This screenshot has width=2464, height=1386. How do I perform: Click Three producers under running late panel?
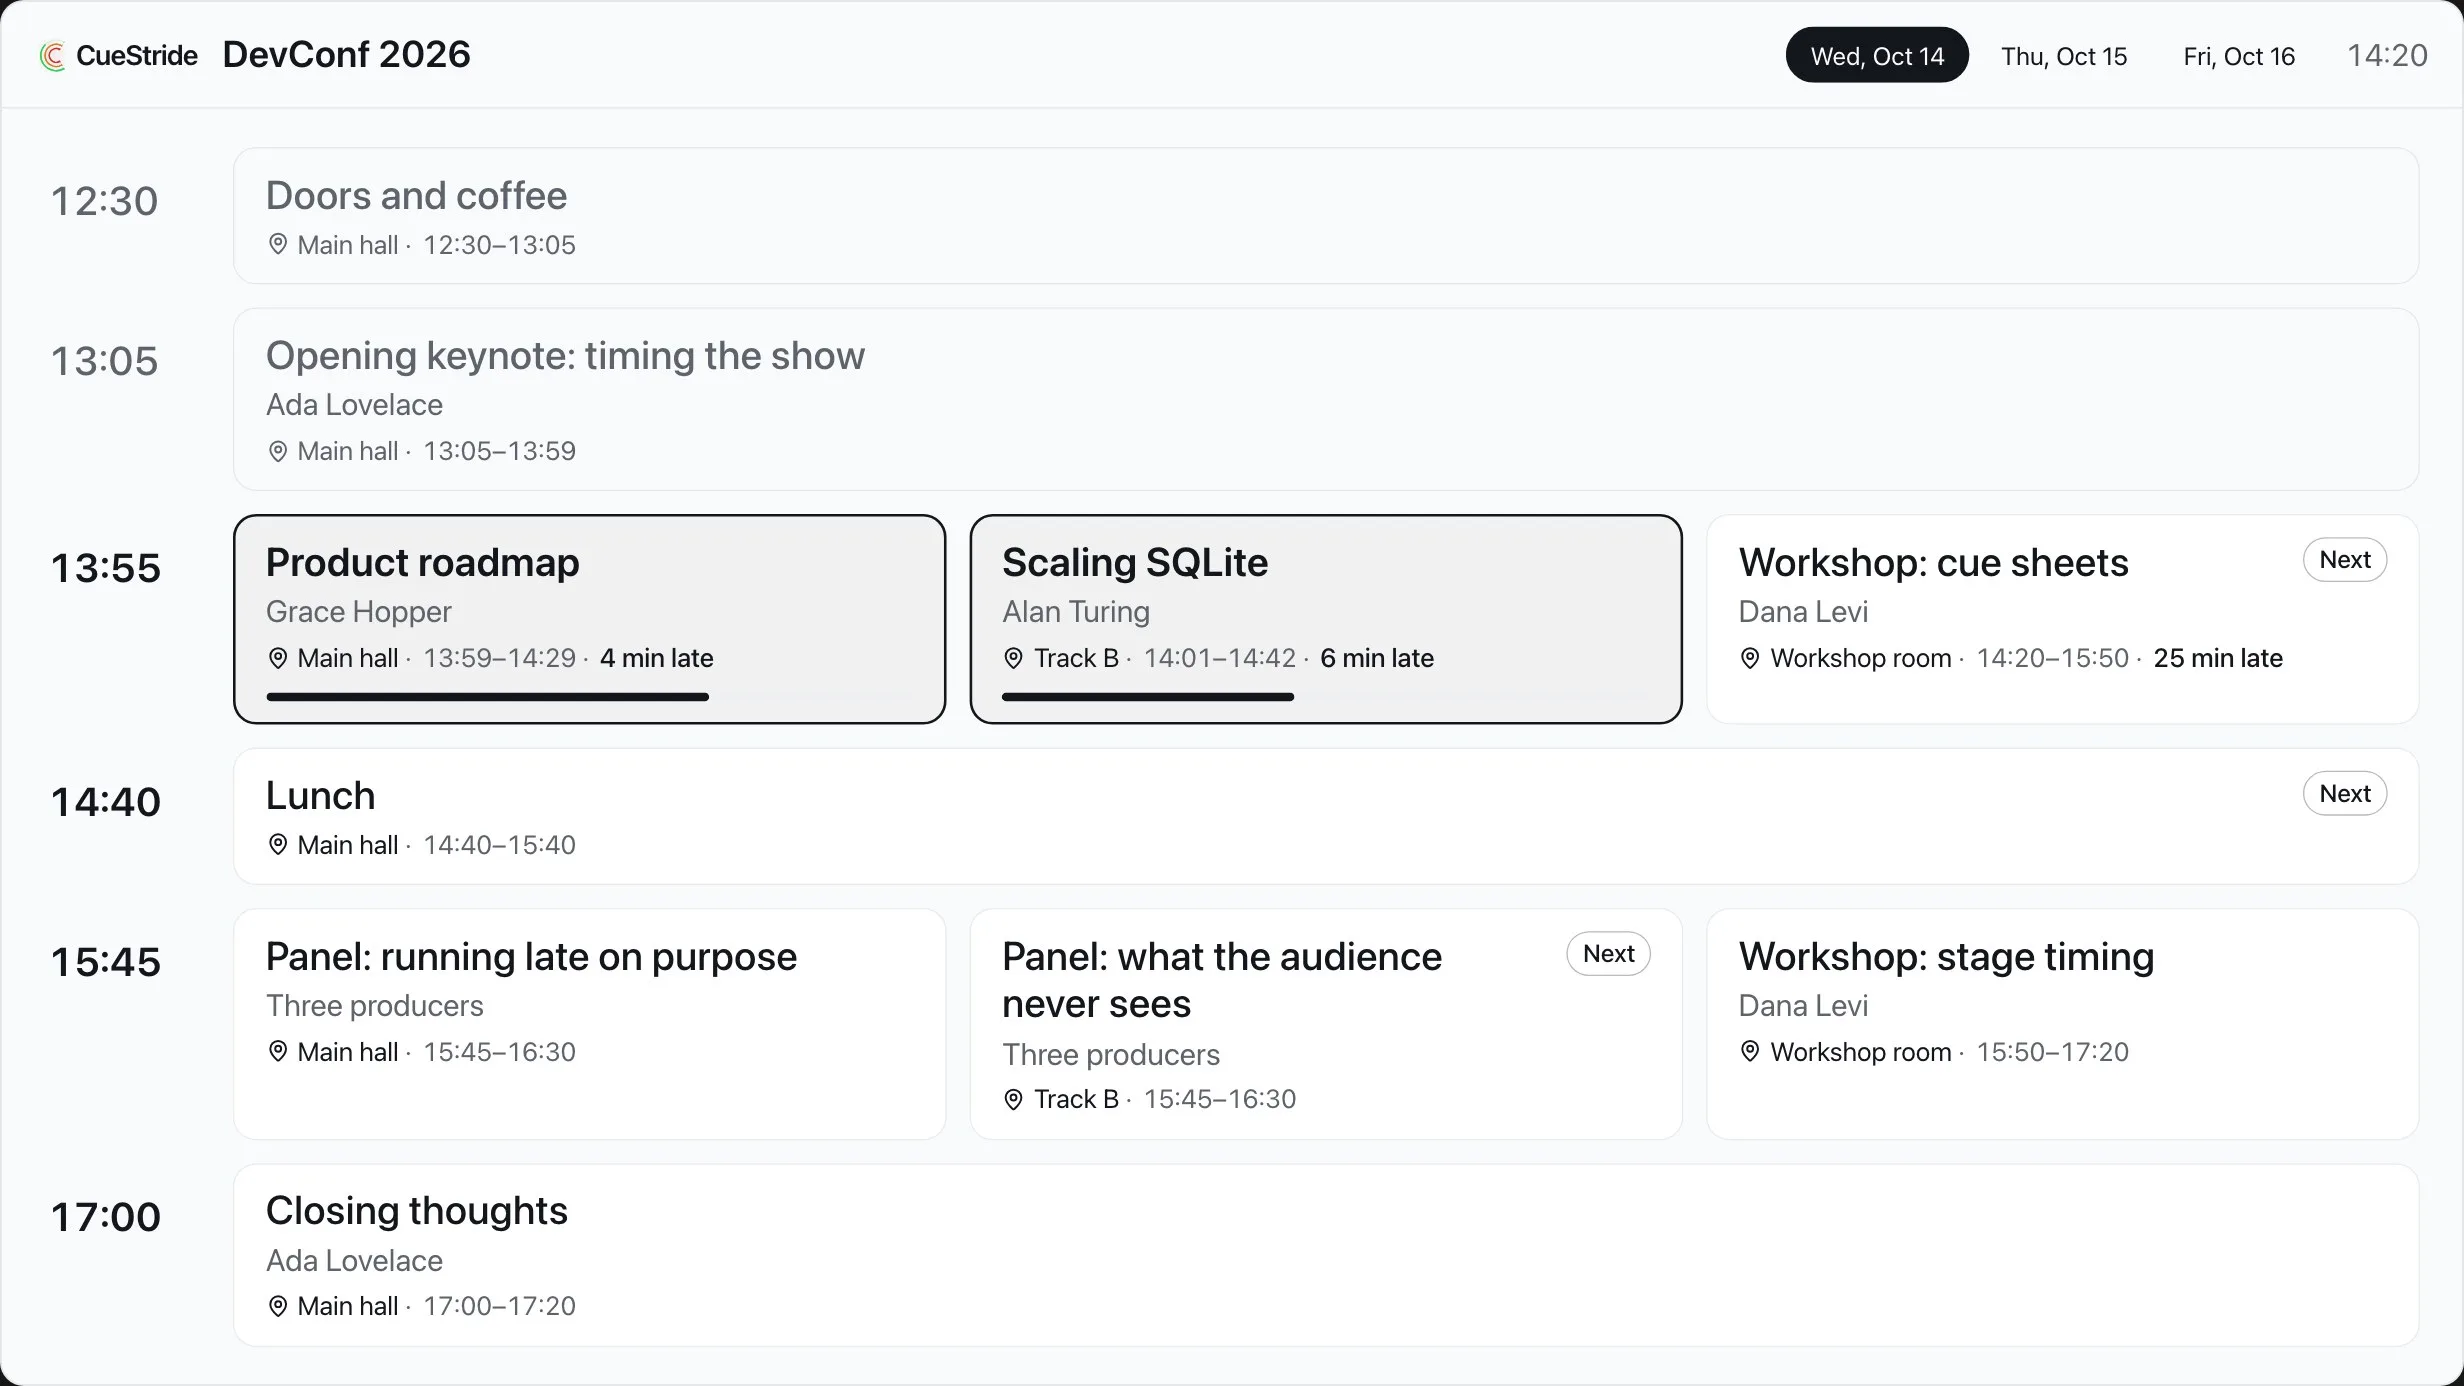pos(374,1006)
